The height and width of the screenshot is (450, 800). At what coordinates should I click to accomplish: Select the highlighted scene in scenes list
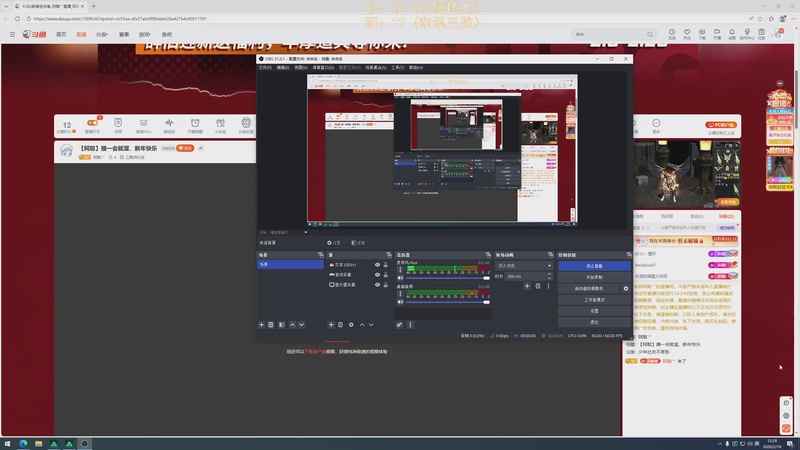(290, 264)
